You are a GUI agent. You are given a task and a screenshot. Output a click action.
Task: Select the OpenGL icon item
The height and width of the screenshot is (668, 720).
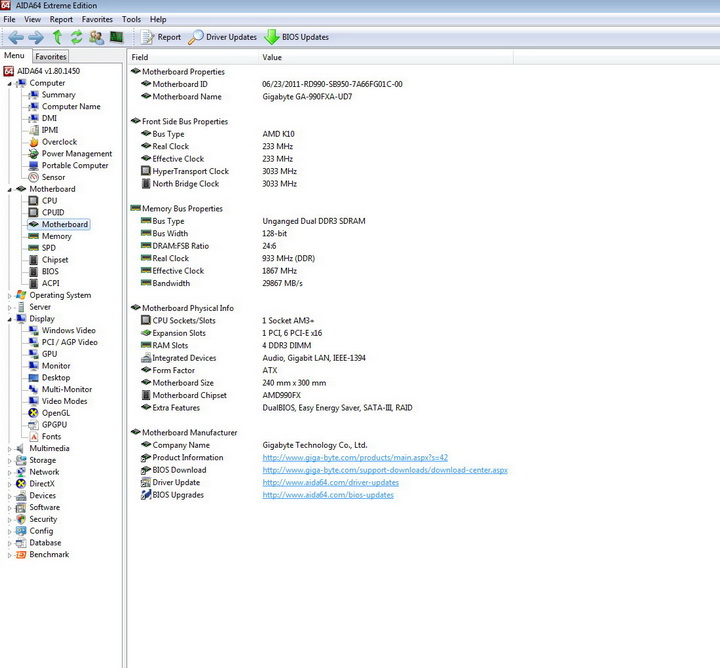[34, 413]
